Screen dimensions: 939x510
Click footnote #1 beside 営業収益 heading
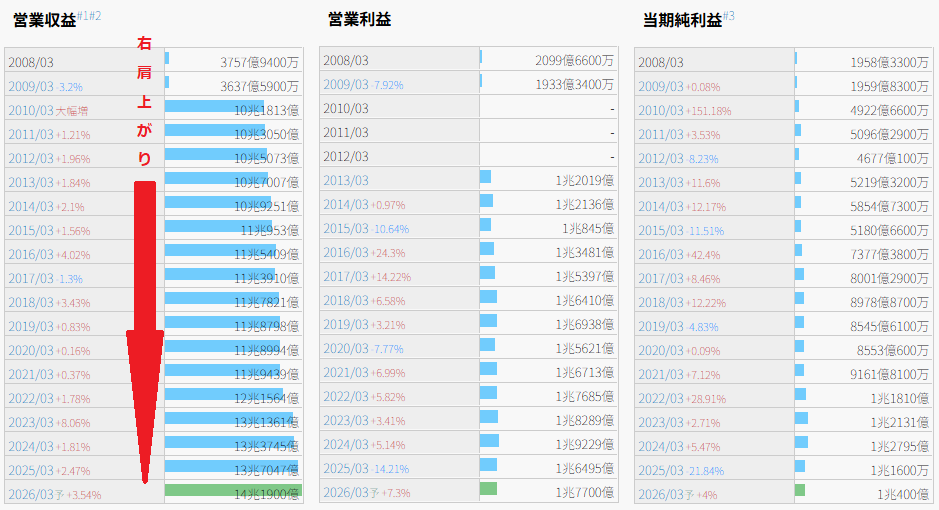[83, 16]
